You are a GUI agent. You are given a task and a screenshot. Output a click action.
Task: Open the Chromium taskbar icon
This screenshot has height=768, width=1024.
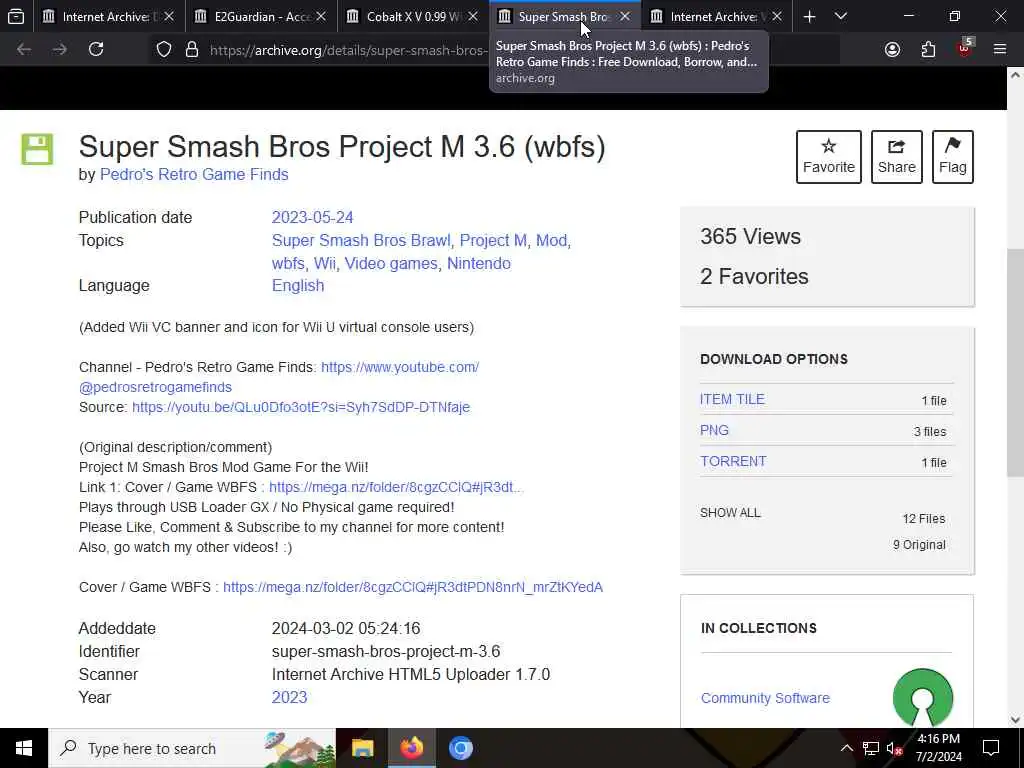click(x=460, y=748)
